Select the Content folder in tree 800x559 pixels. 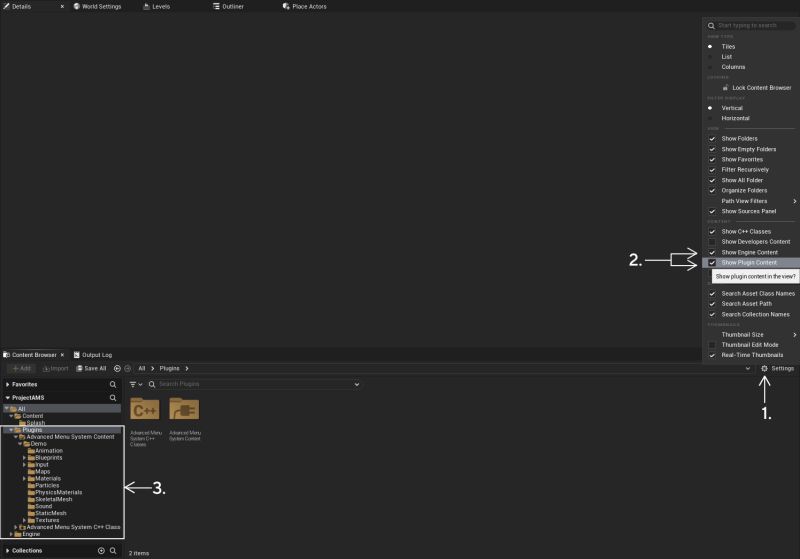pos(32,416)
